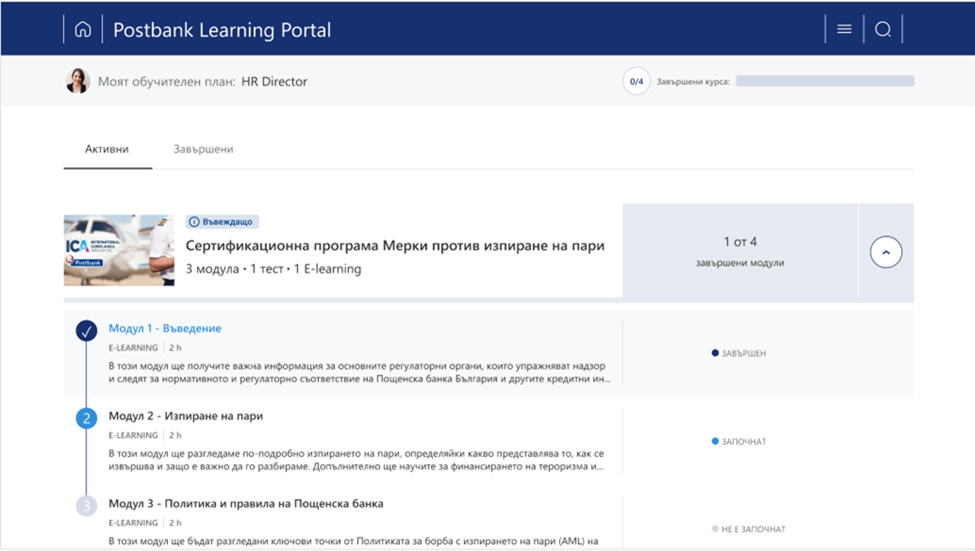Click the checkmark circle for Модул 1

pyautogui.click(x=86, y=331)
